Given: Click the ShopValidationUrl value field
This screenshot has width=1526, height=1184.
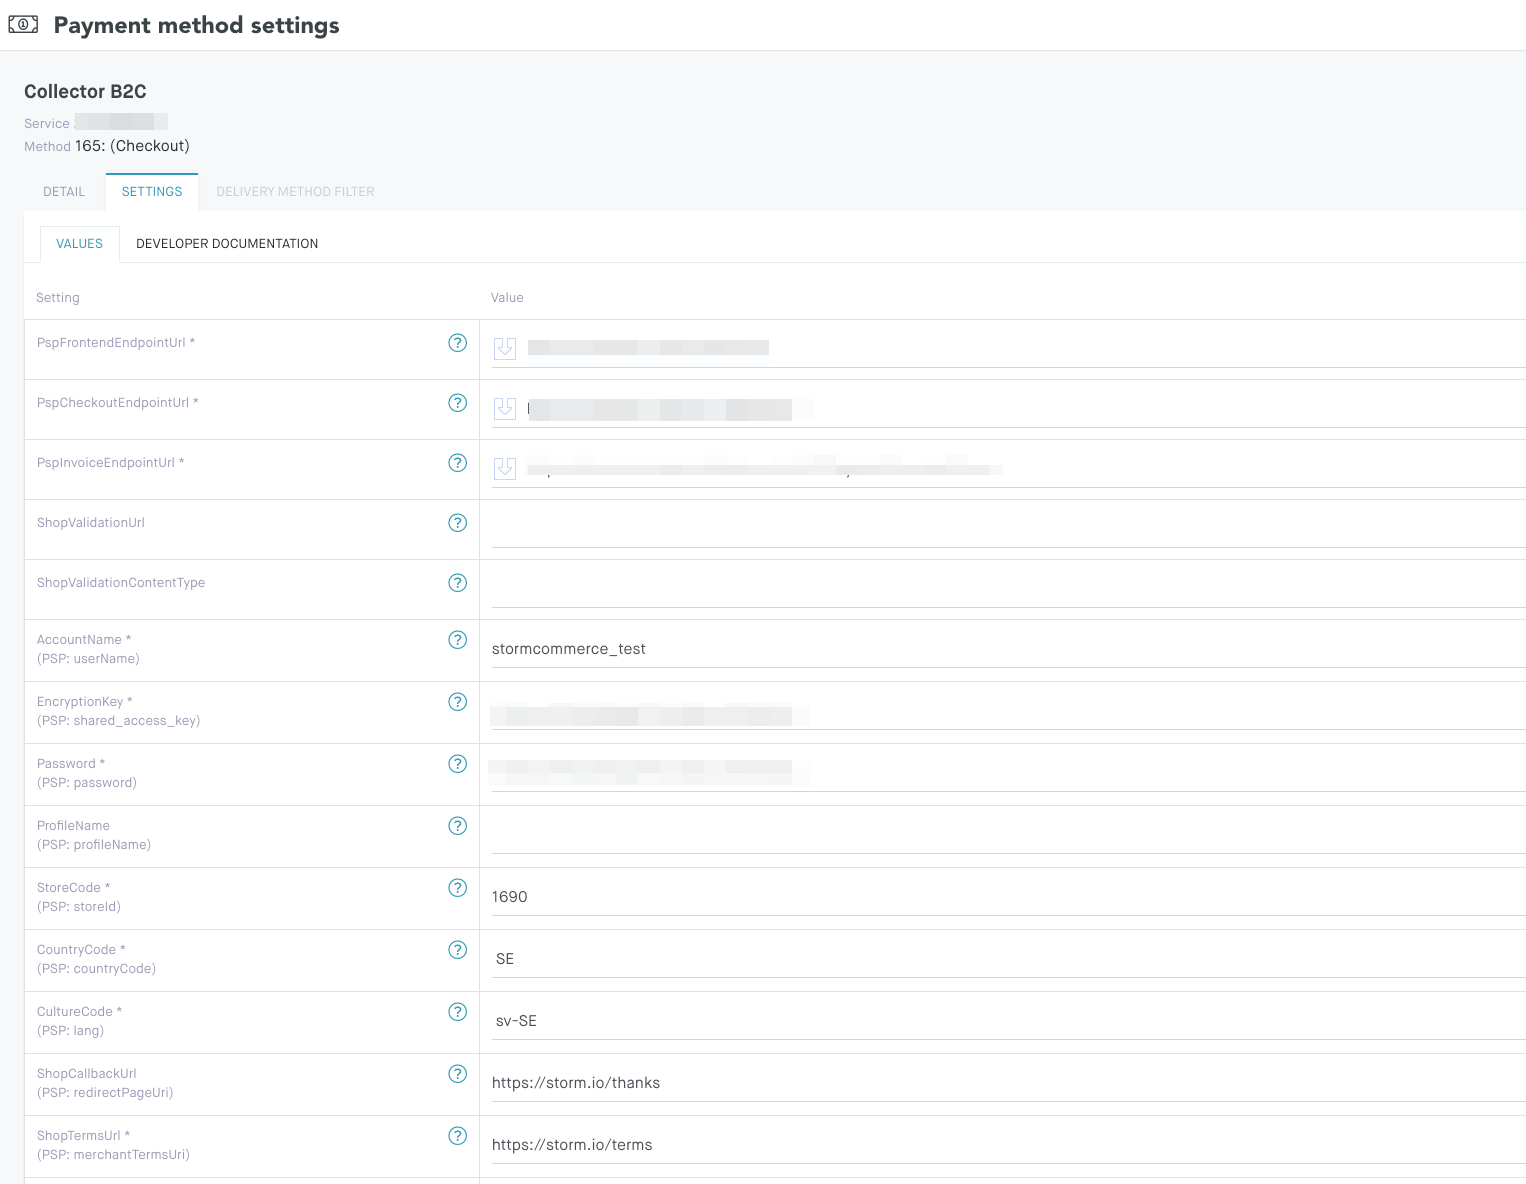Looking at the screenshot, I should point(1008,528).
